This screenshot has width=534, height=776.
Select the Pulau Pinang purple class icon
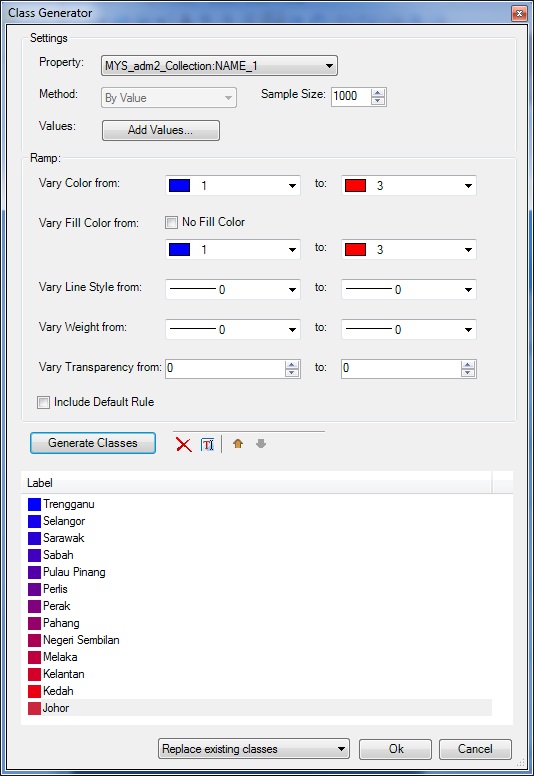tap(34, 572)
